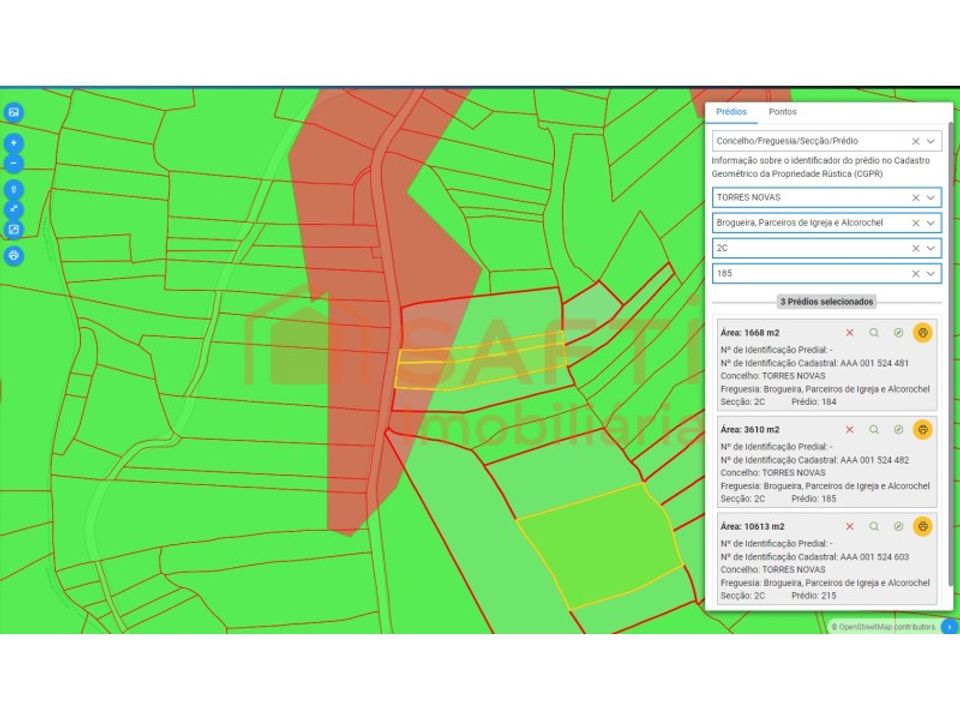Zoom out the map with minus button
The image size is (960, 720).
pos(13,163)
